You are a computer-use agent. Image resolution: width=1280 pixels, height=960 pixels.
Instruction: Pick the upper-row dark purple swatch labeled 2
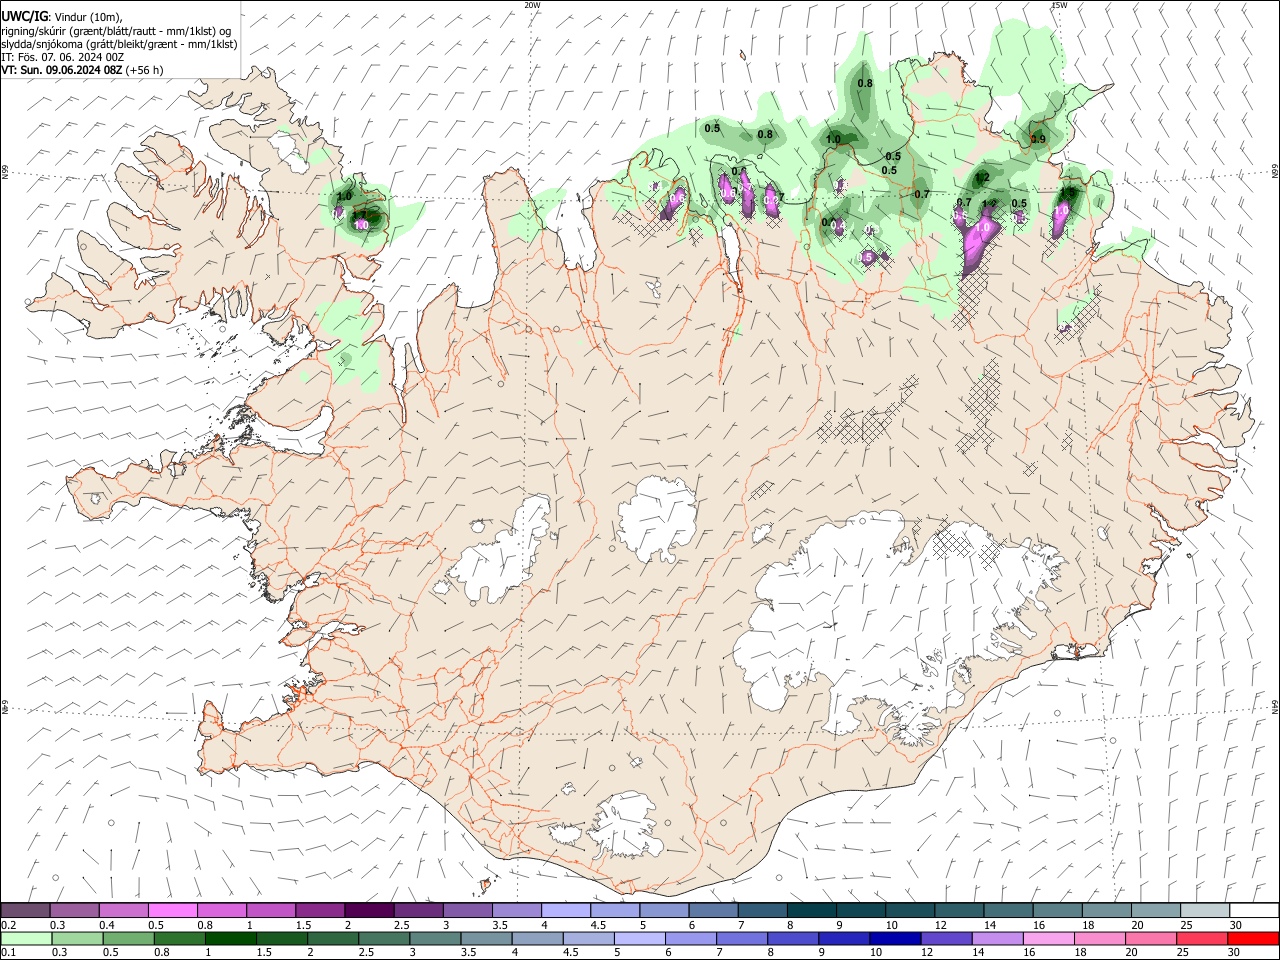coord(369,910)
